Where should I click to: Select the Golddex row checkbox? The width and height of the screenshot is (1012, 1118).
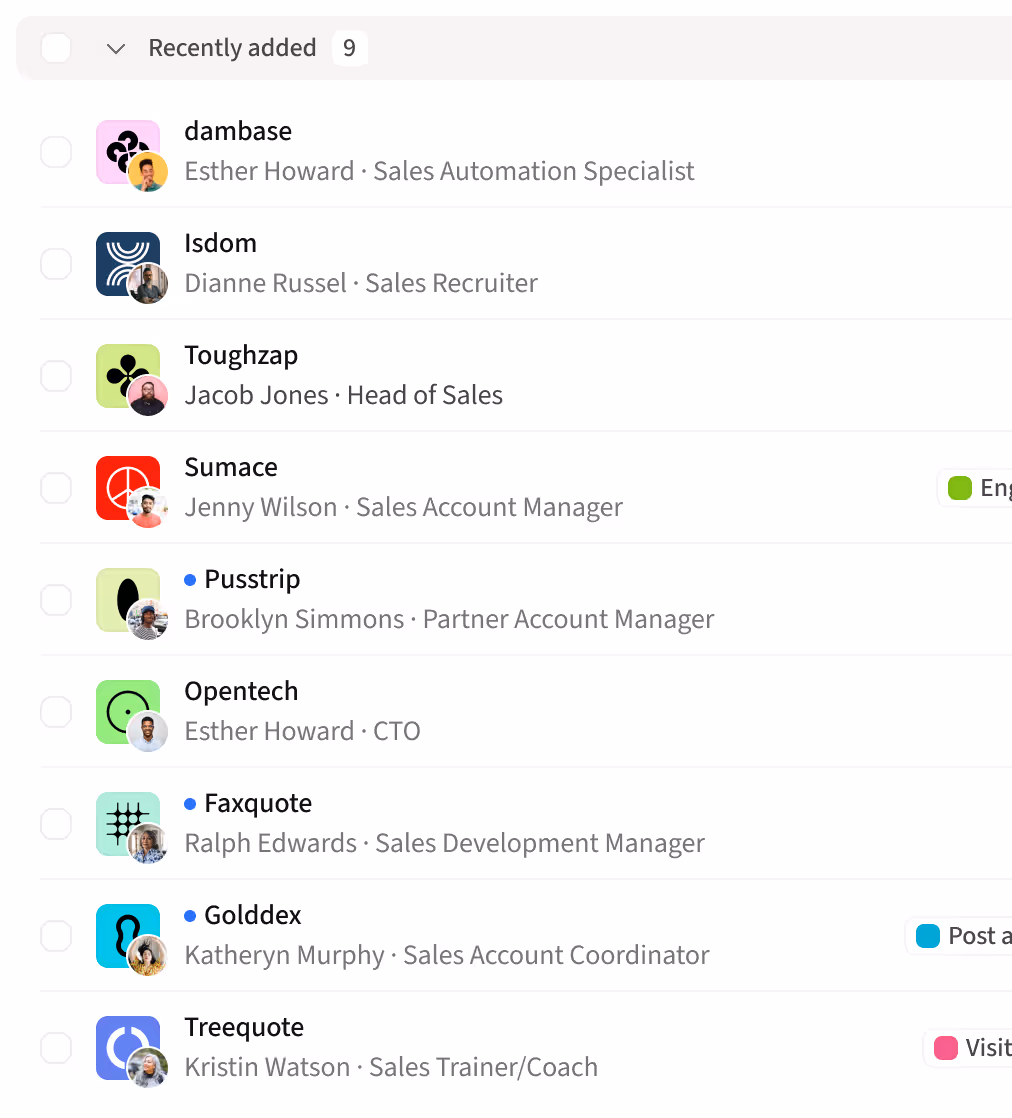[x=56, y=936]
